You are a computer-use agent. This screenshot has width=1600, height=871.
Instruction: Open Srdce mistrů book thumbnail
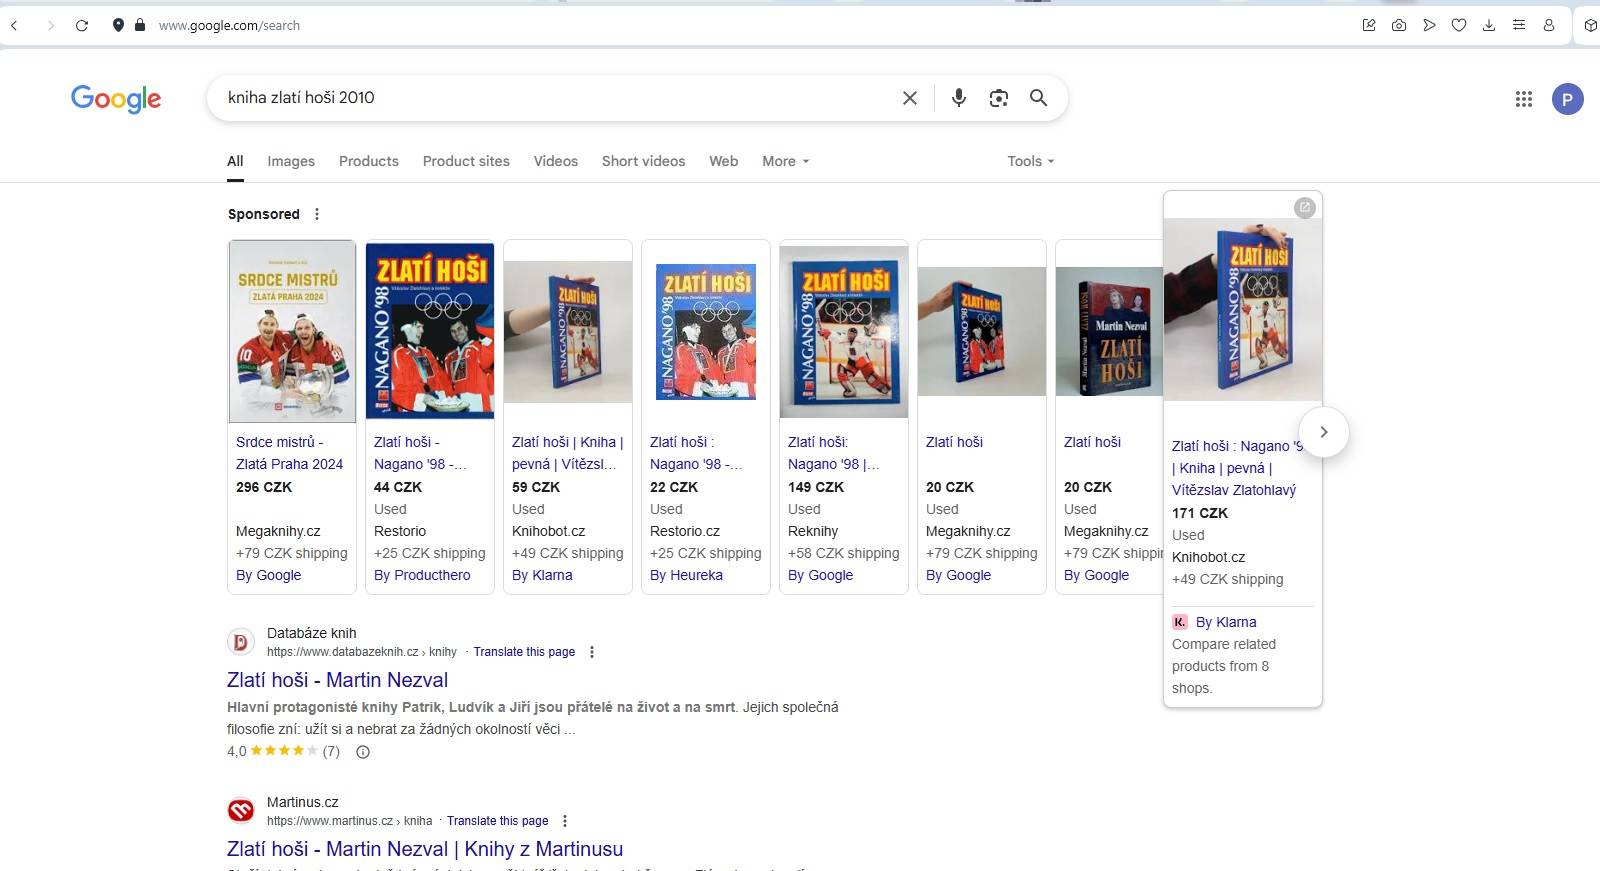point(292,331)
